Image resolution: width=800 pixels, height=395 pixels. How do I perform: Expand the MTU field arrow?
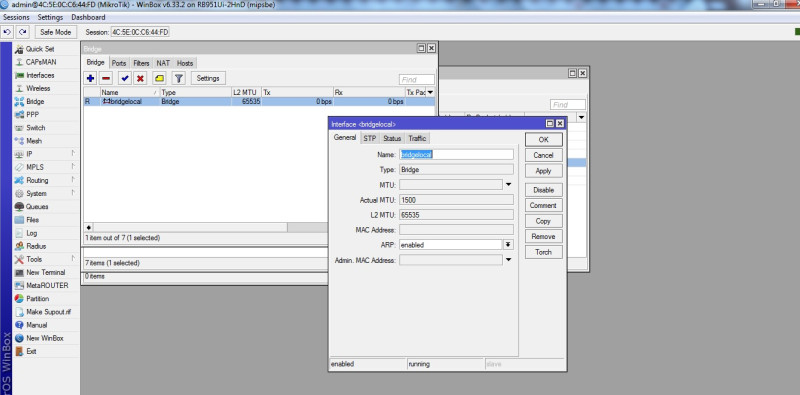coord(509,185)
